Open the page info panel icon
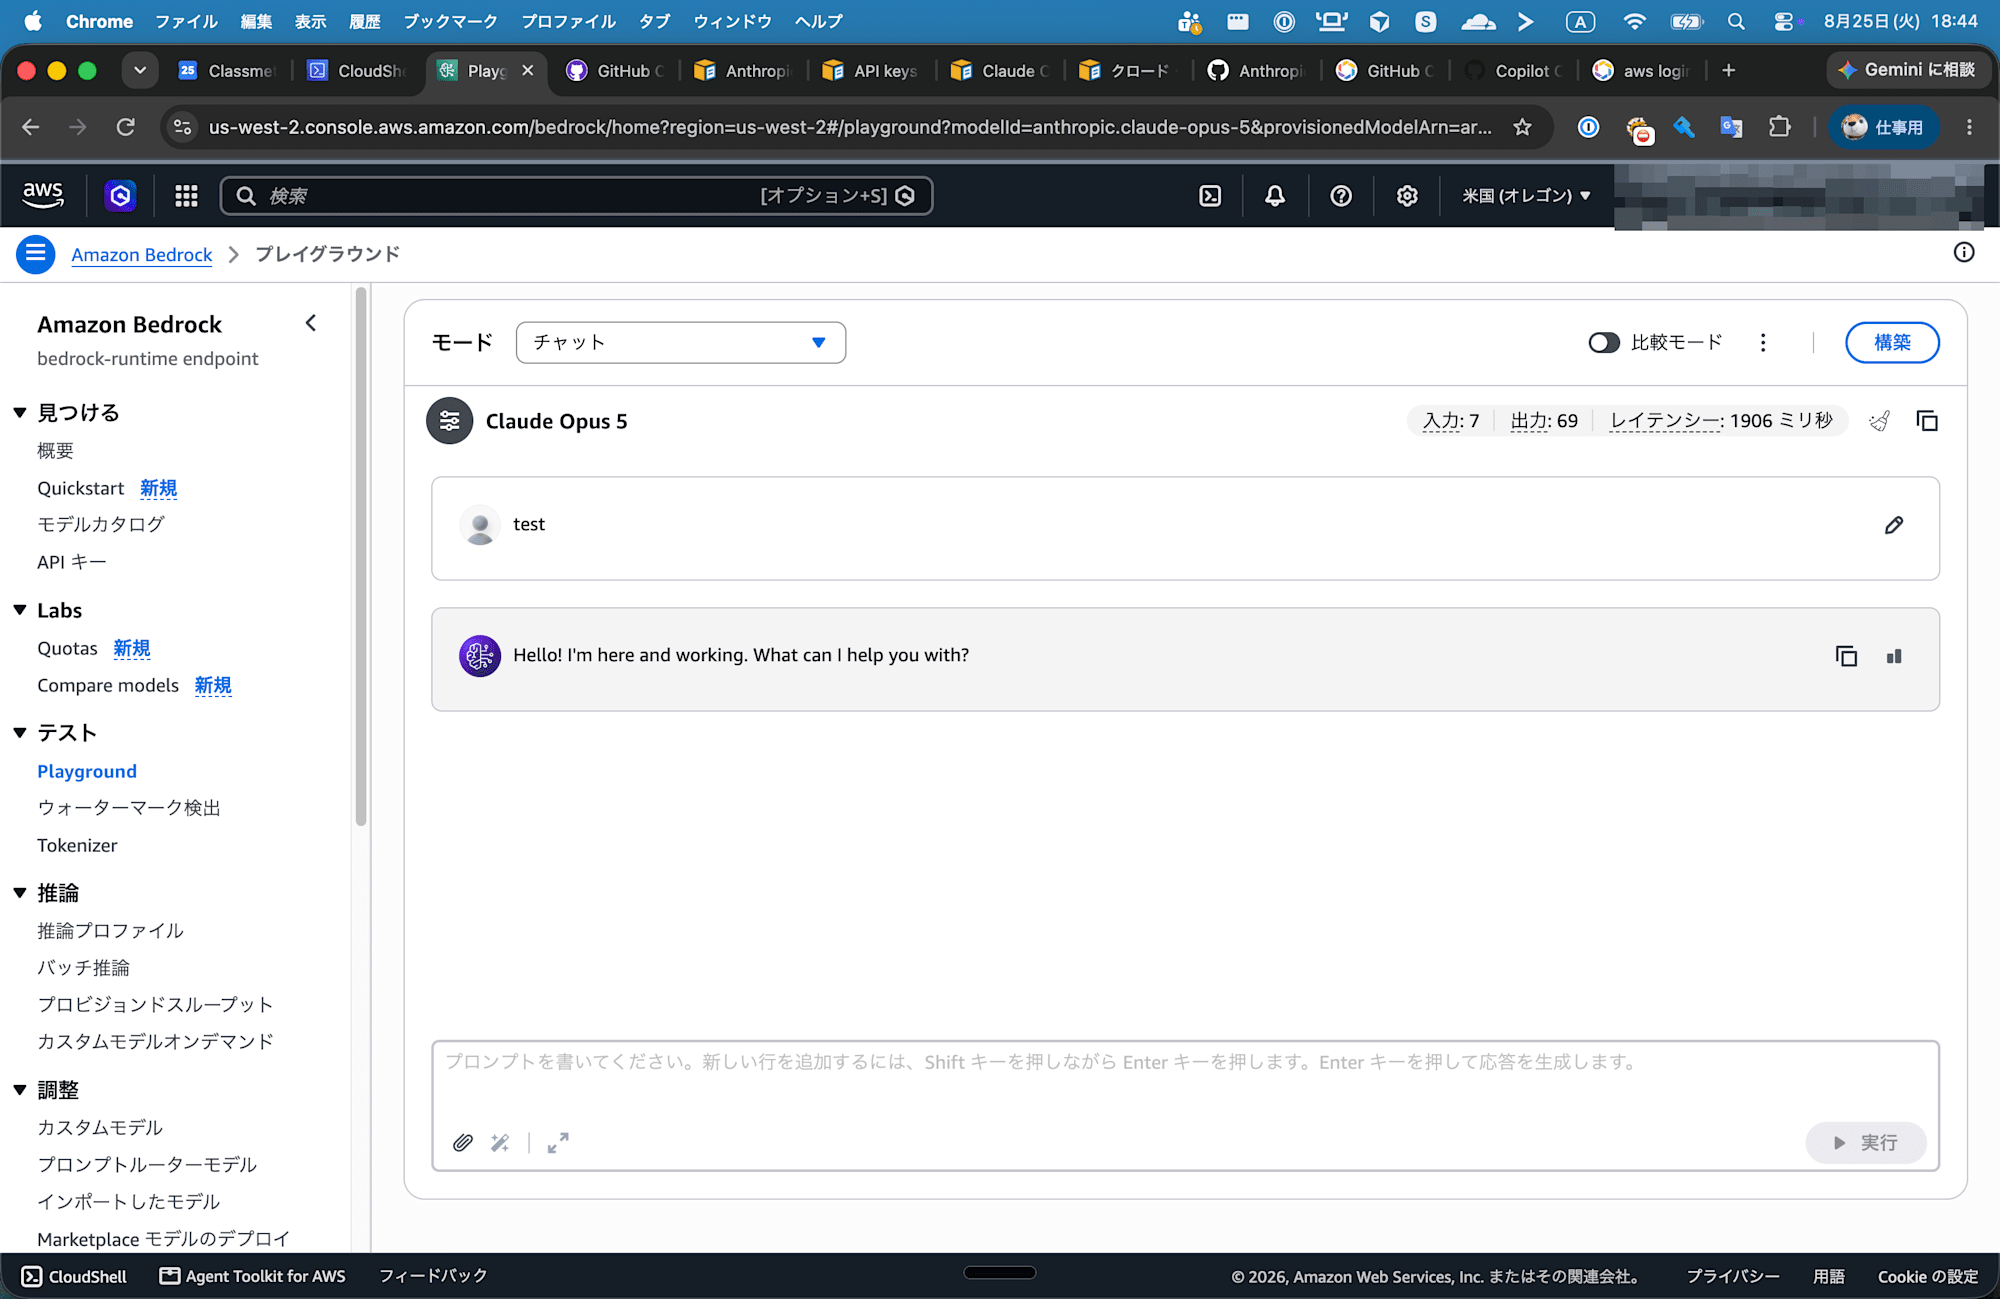2000x1299 pixels. [1964, 253]
